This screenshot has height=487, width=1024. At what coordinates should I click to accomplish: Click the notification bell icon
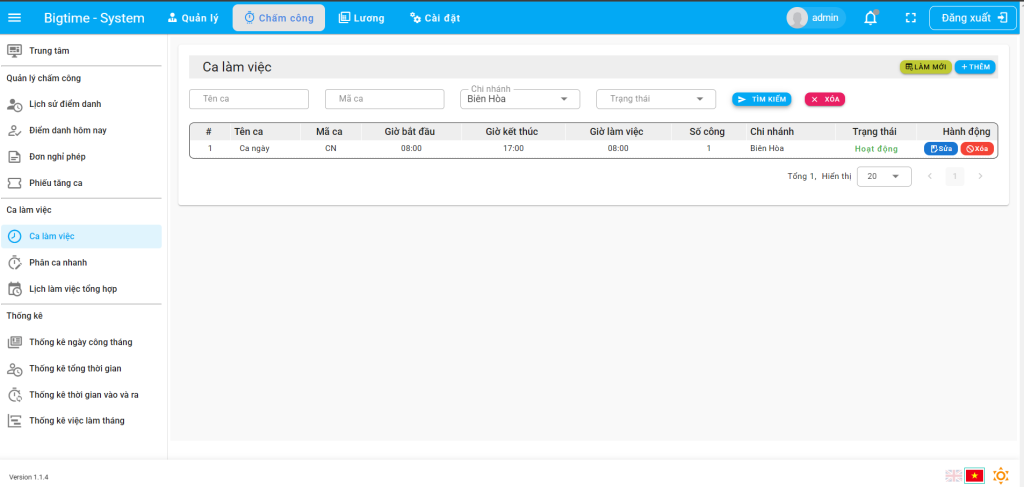(x=871, y=18)
